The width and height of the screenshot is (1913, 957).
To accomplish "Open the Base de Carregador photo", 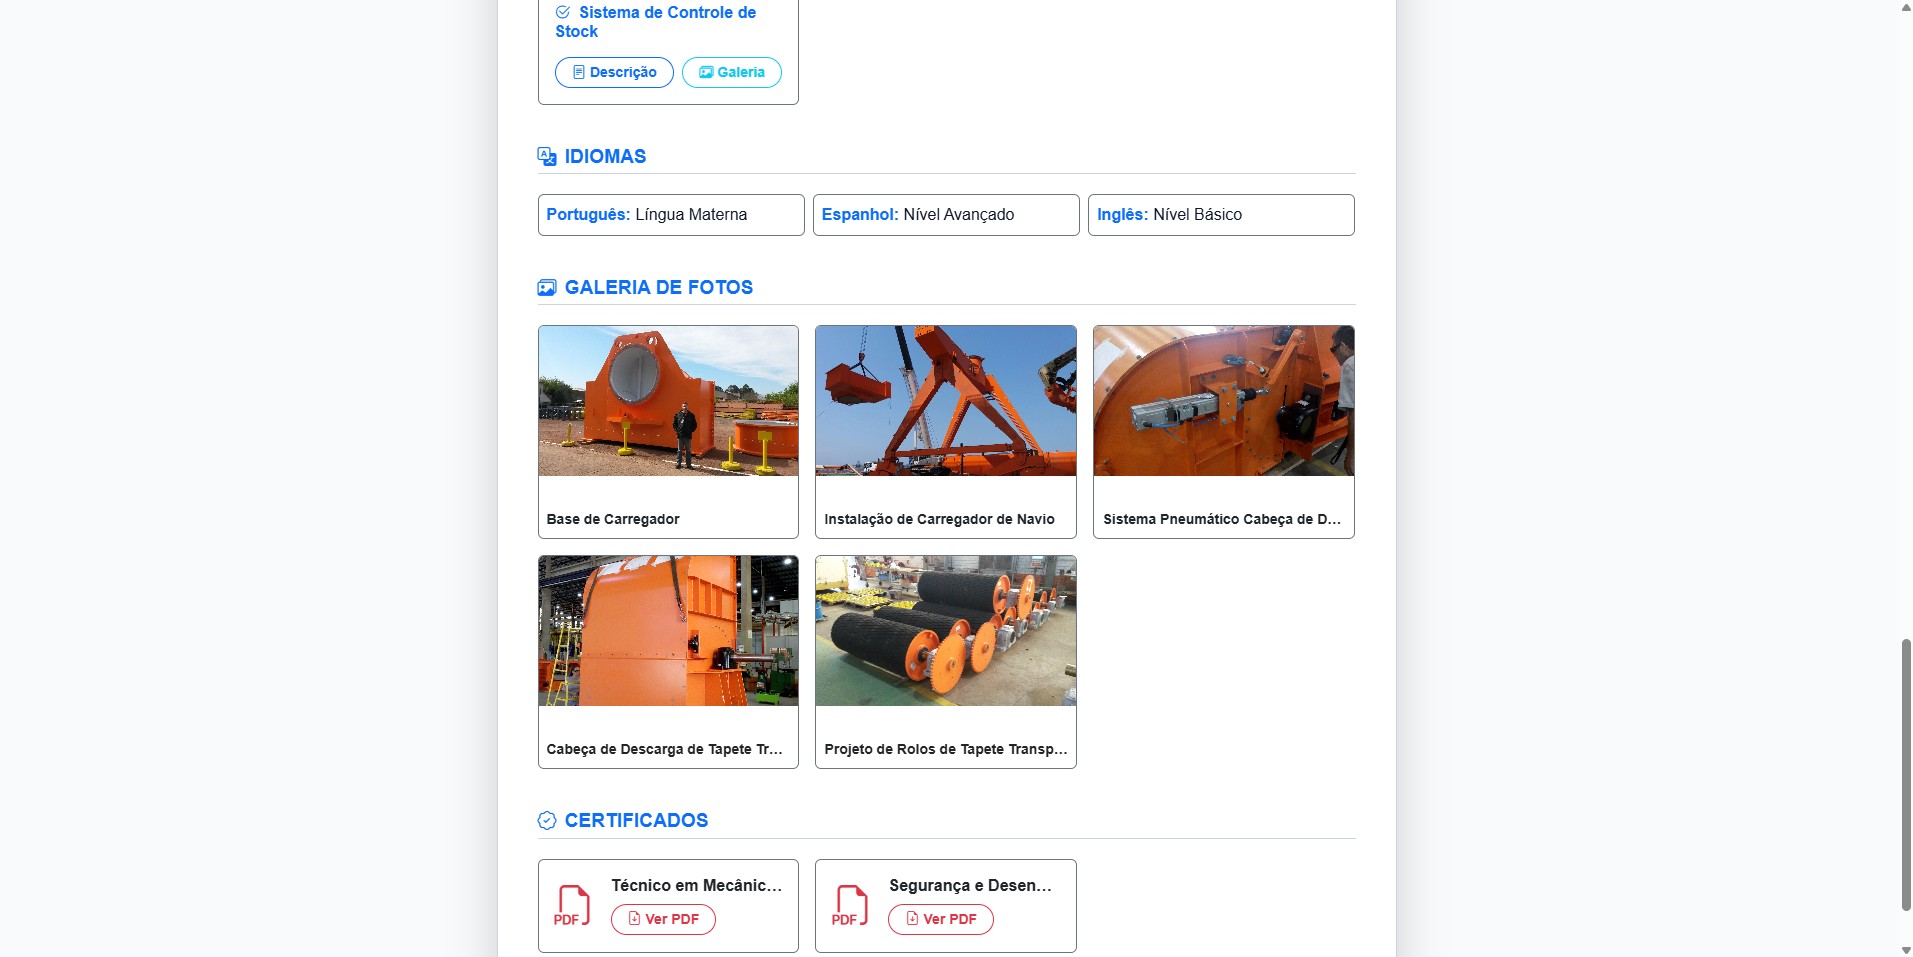I will tap(668, 432).
